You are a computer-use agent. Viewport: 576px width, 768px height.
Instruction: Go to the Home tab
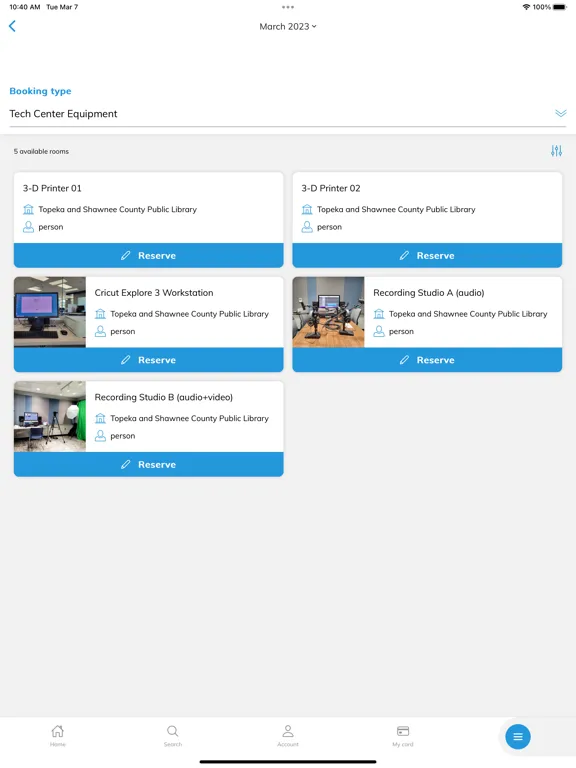tap(58, 736)
